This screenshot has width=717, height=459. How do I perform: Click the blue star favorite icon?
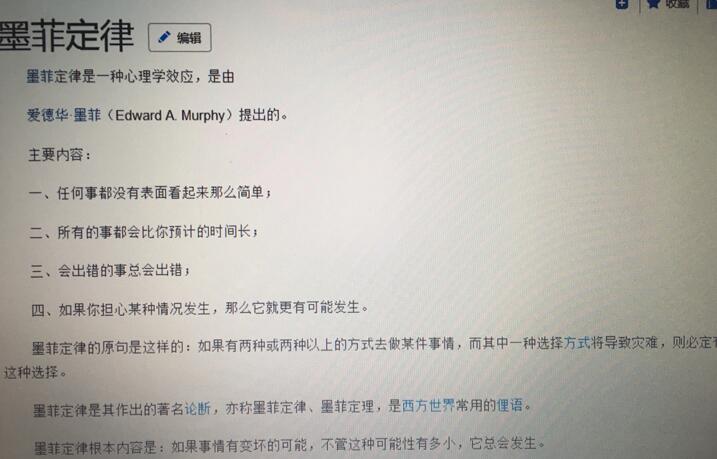[654, 4]
